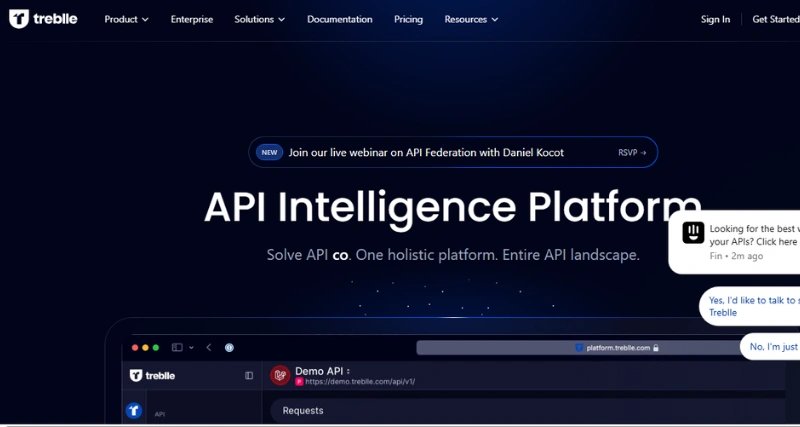This screenshot has width=800, height=427.
Task: Open the Product dropdown menu
Action: tap(127, 19)
